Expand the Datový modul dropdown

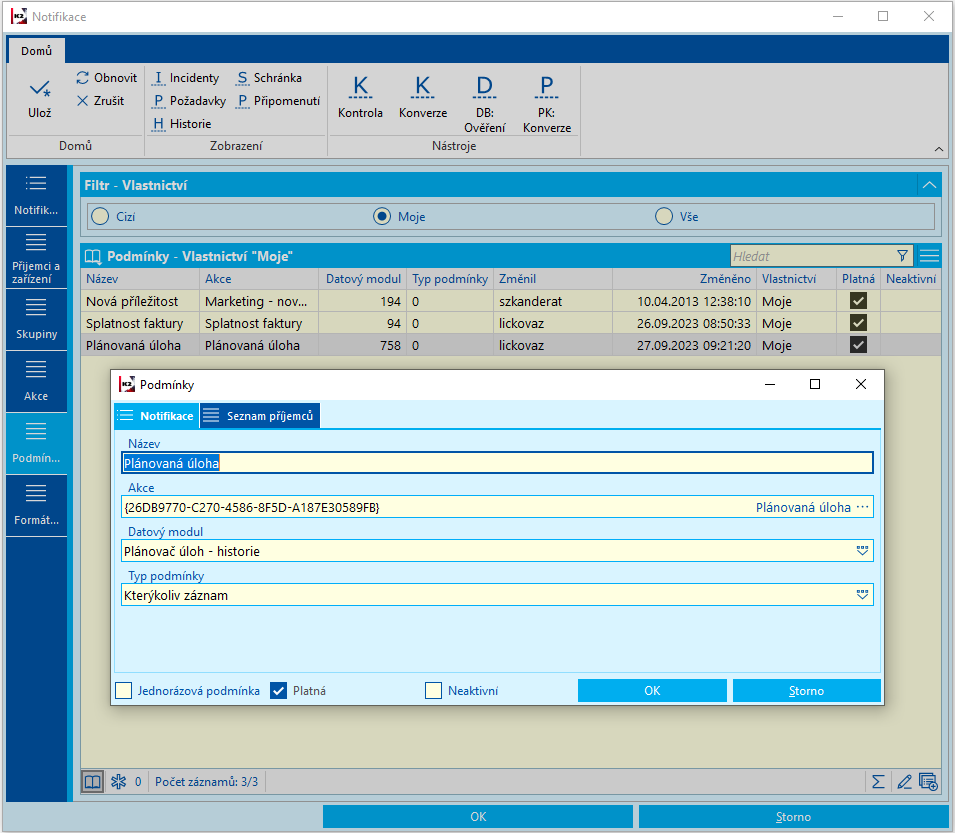click(862, 551)
